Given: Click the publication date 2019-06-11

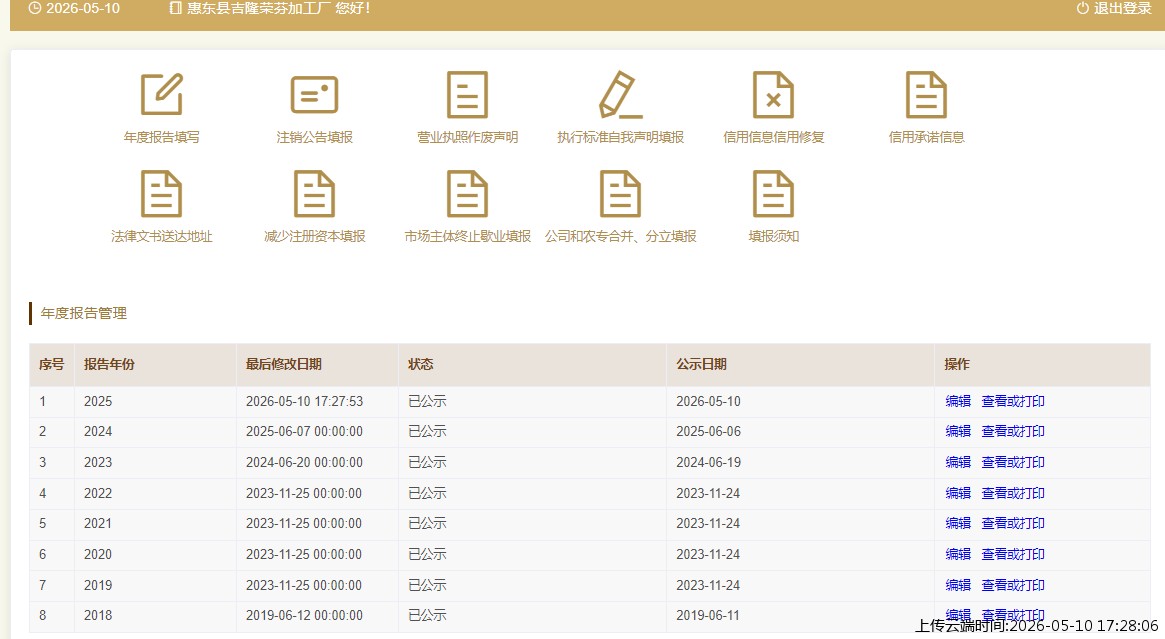Looking at the screenshot, I should [x=708, y=615].
